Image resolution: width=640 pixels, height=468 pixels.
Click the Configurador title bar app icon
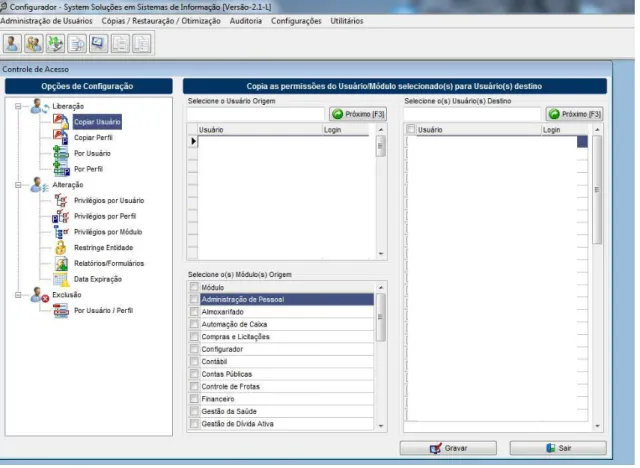pyautogui.click(x=4, y=7)
